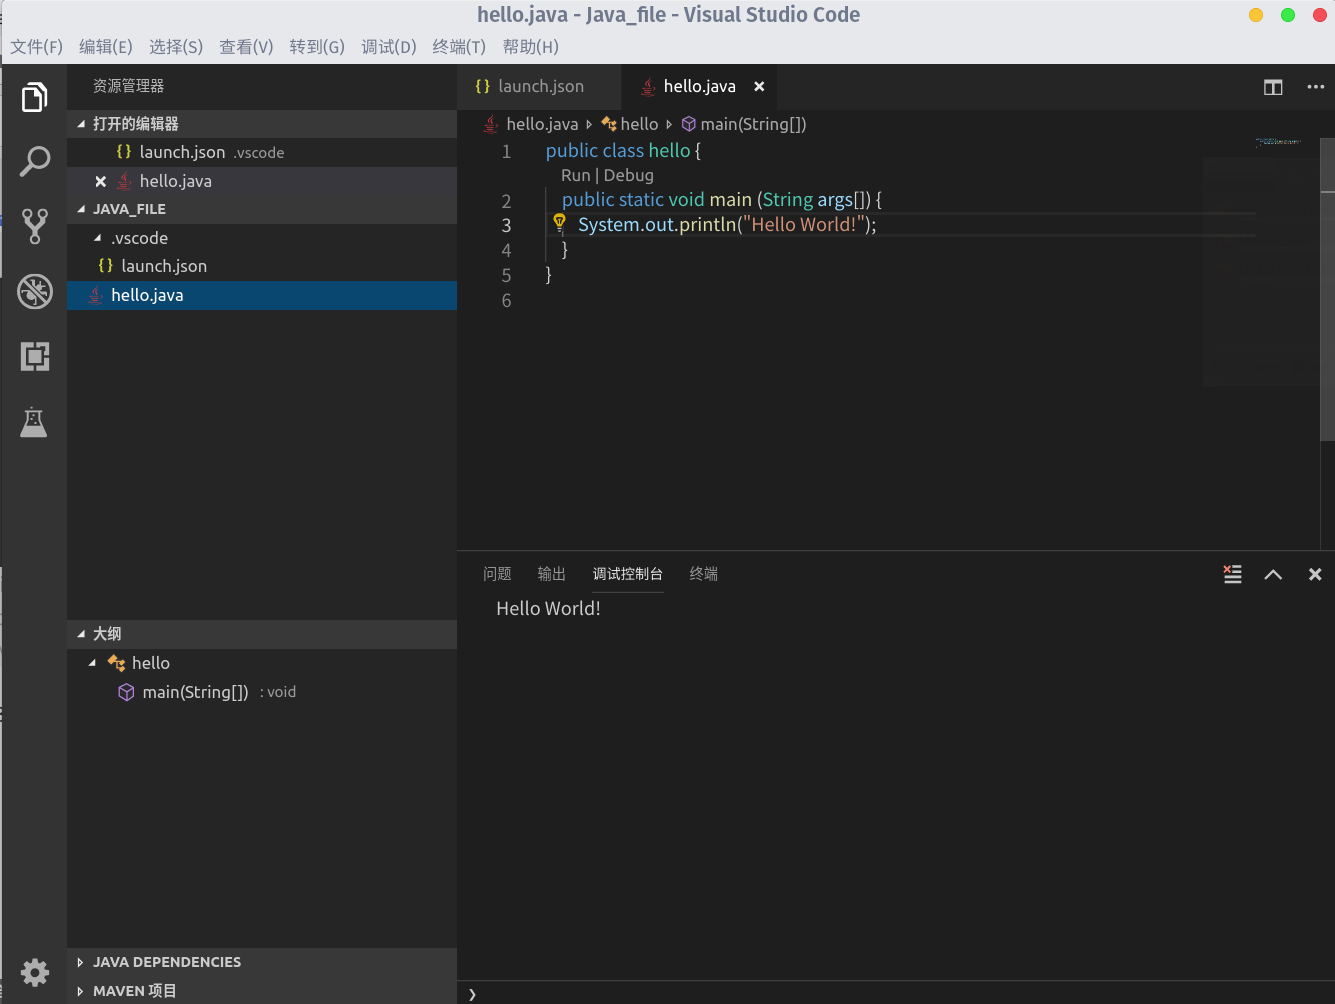Select the 调试控制台 panel tab
This screenshot has width=1335, height=1004.
point(628,574)
